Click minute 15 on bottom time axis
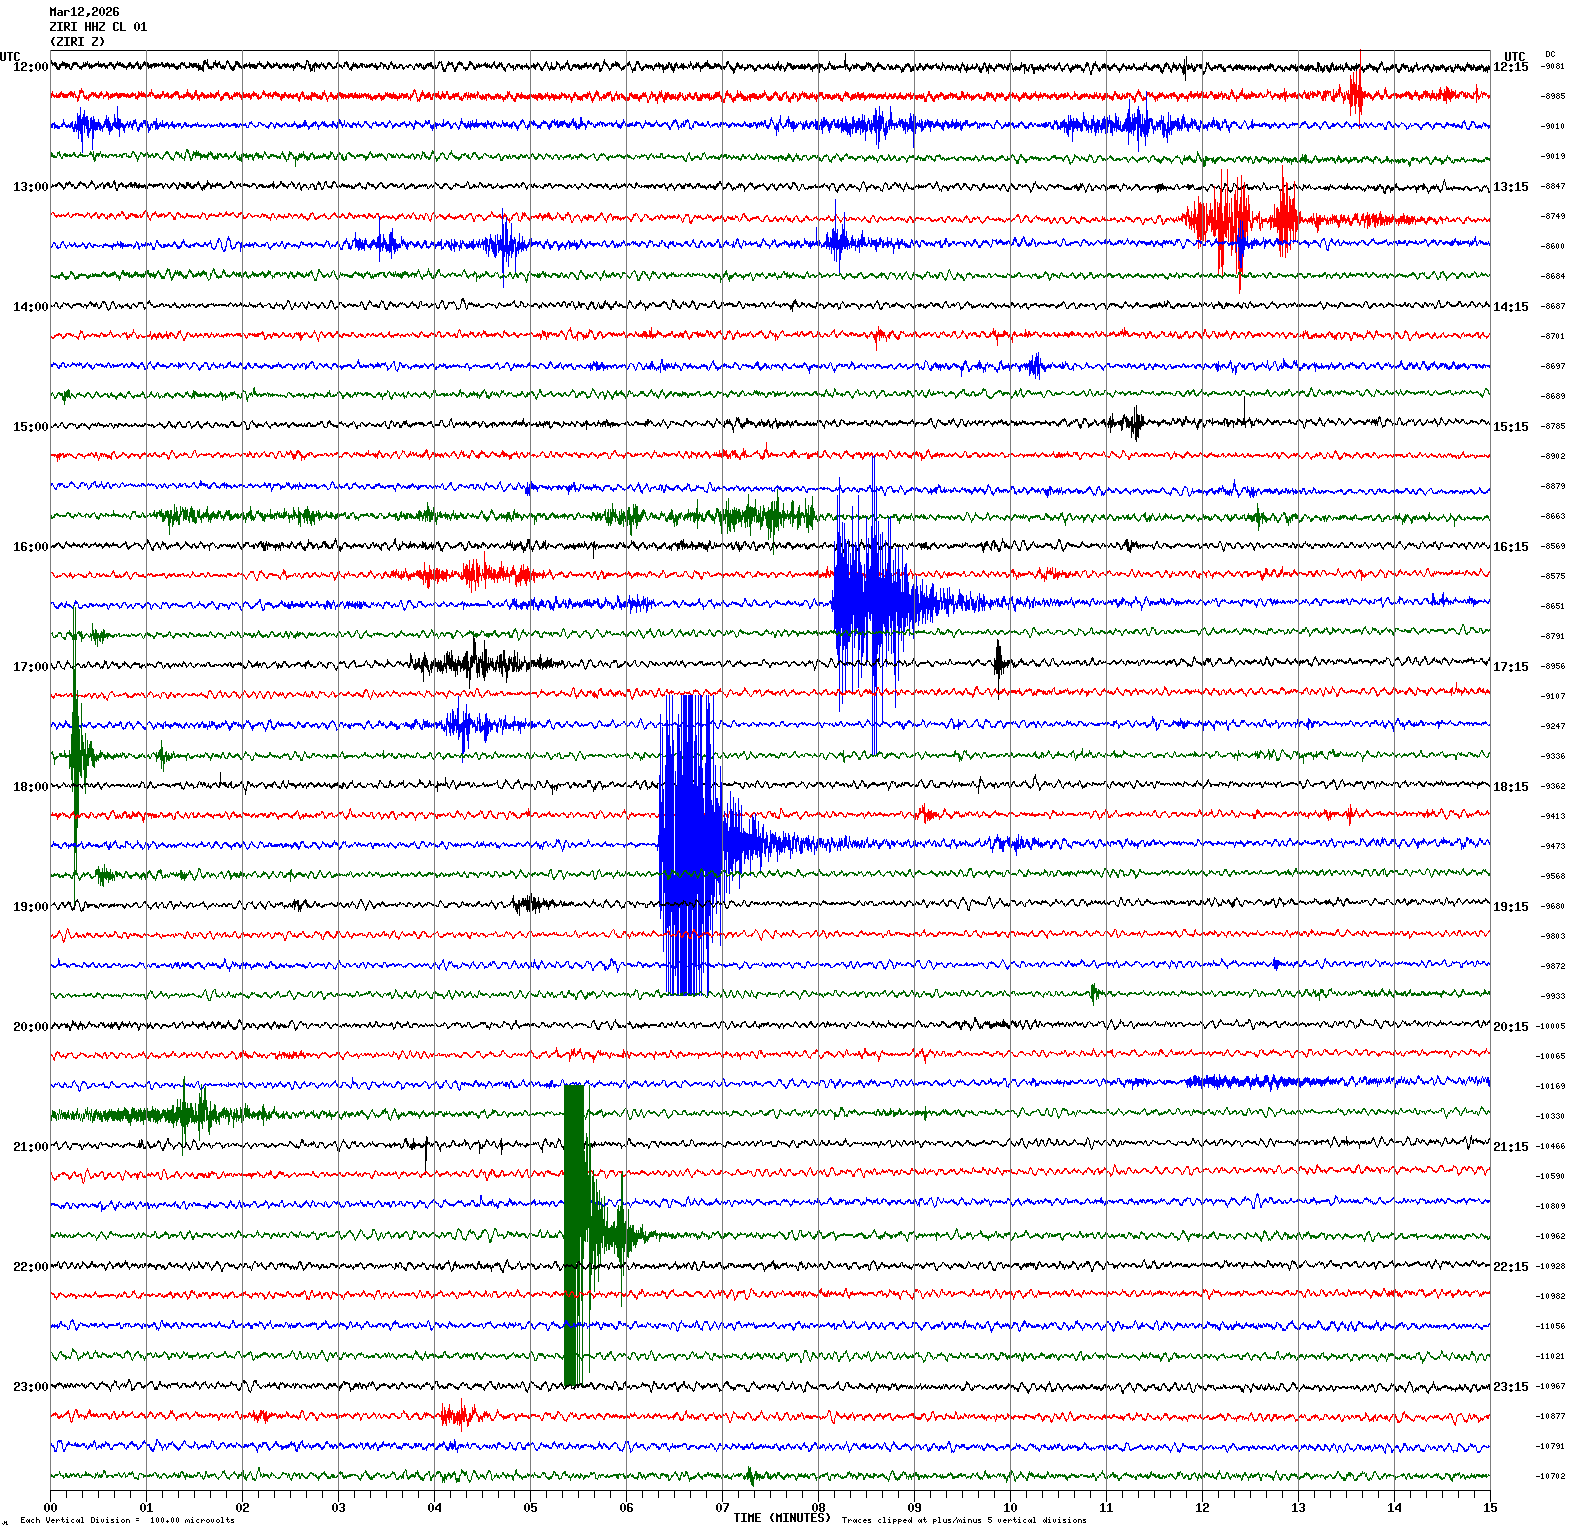 click(x=1490, y=1508)
